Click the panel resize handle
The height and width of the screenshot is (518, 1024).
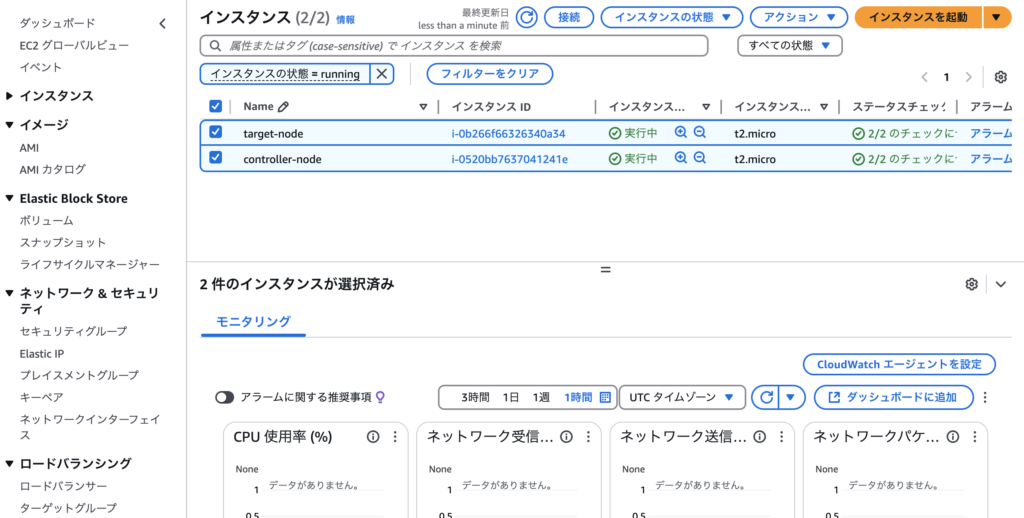(605, 269)
